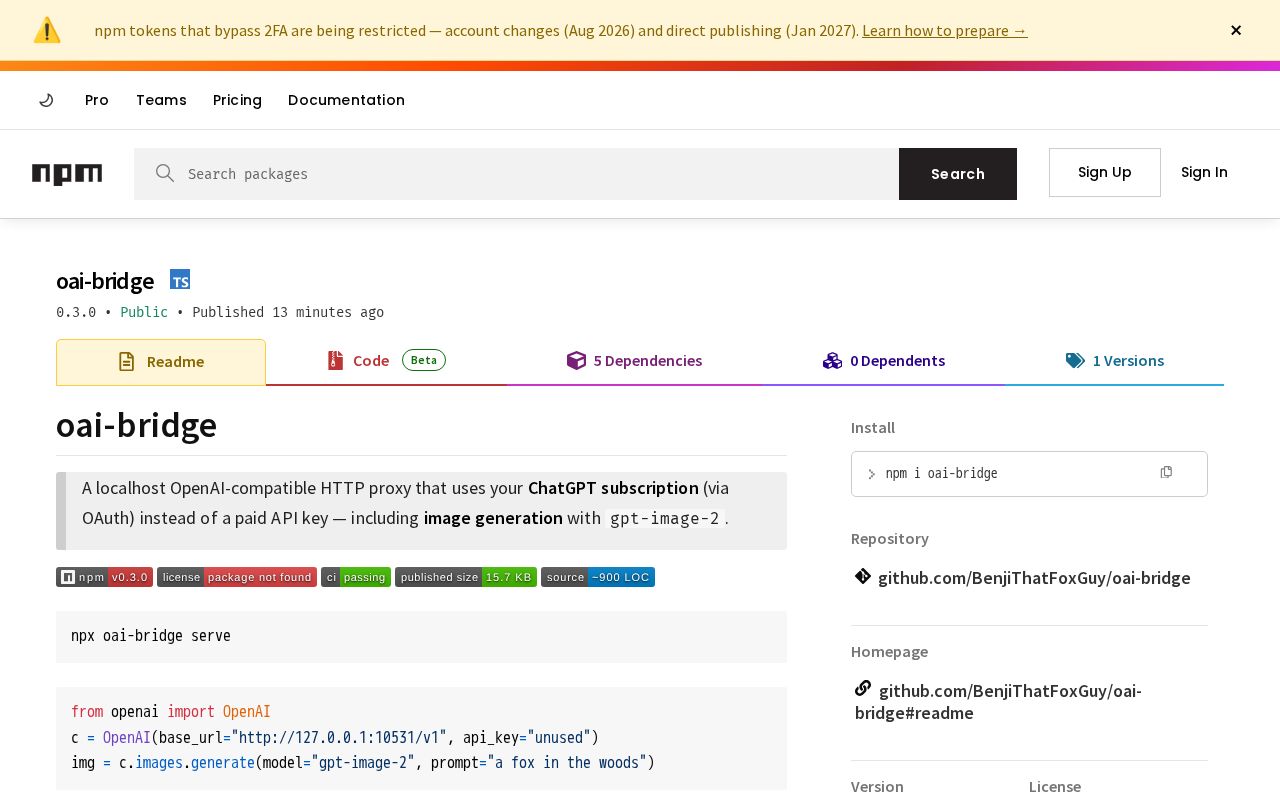Go to Pricing page
This screenshot has height=800, width=1280.
tap(237, 100)
